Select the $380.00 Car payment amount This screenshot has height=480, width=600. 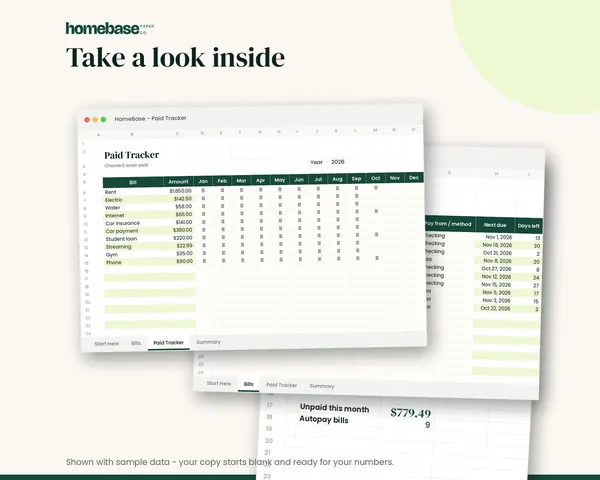[x=179, y=230]
